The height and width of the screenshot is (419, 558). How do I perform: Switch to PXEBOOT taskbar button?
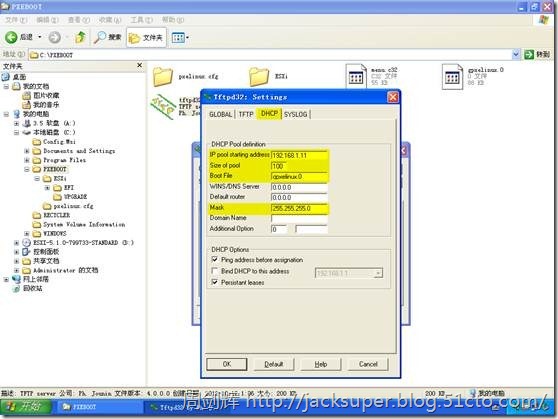99,407
